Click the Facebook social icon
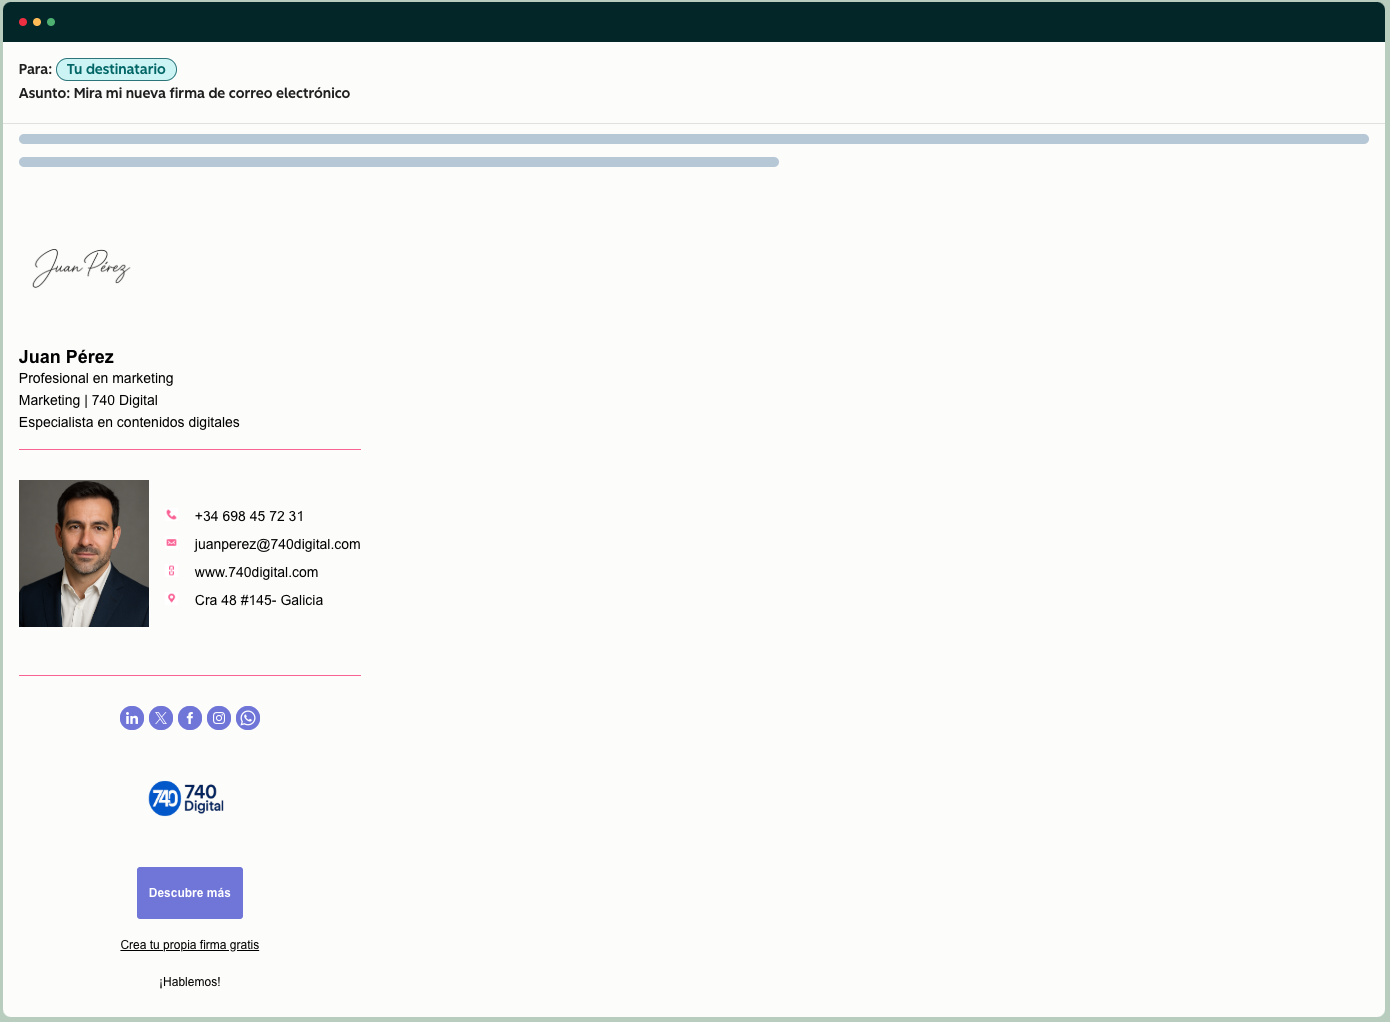Image resolution: width=1390 pixels, height=1022 pixels. pyautogui.click(x=189, y=718)
